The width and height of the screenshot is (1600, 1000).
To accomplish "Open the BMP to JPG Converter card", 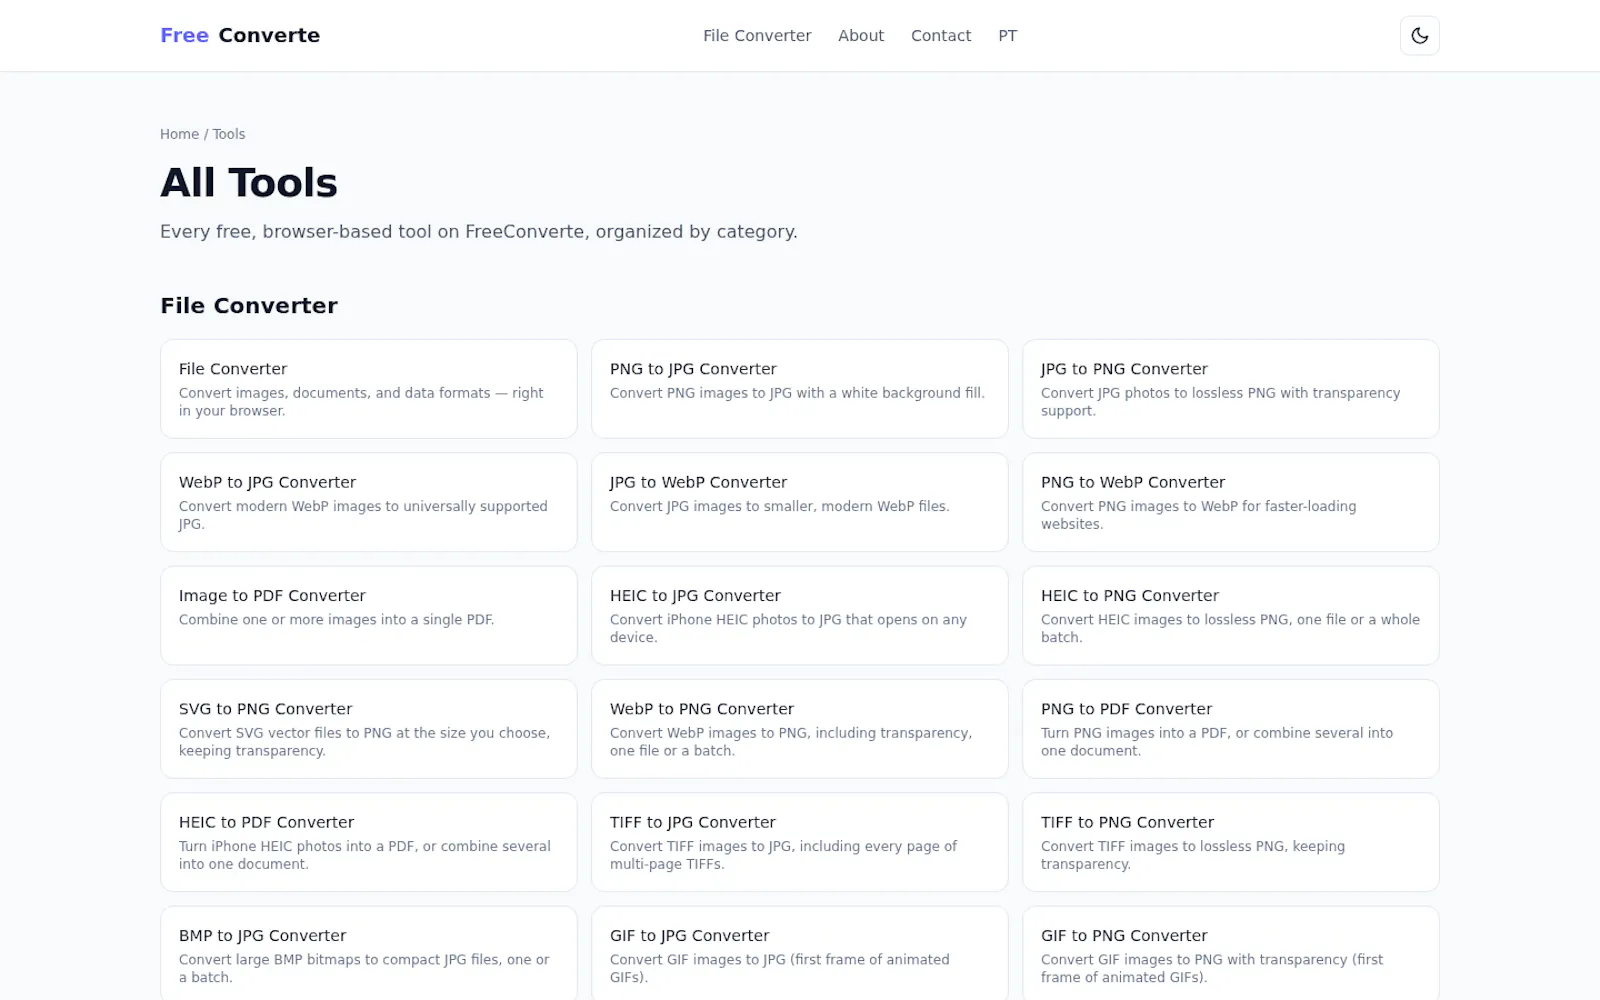I will tap(369, 953).
